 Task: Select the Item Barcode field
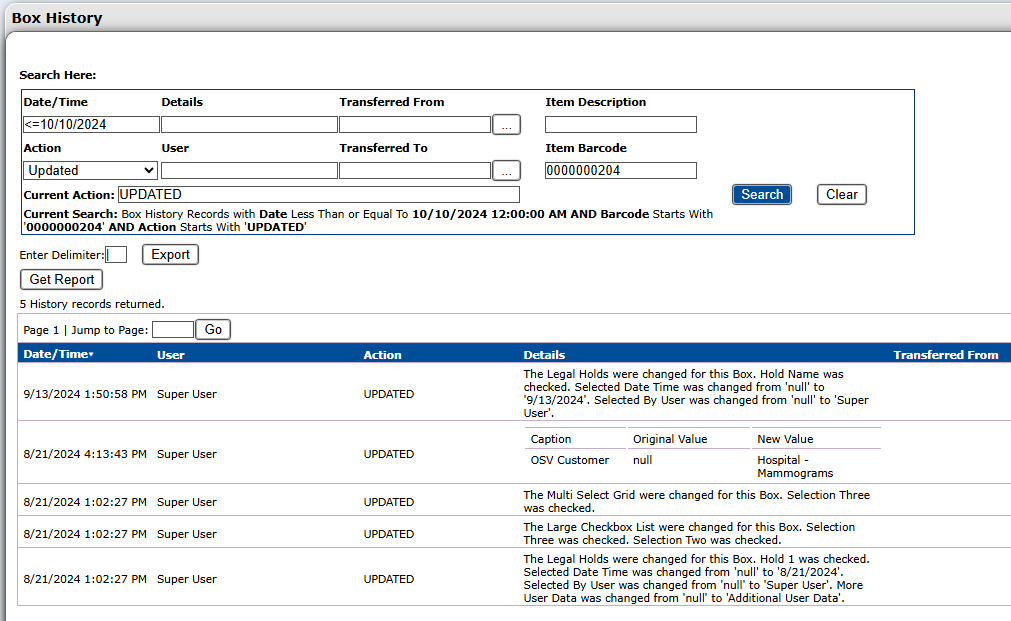click(x=620, y=171)
